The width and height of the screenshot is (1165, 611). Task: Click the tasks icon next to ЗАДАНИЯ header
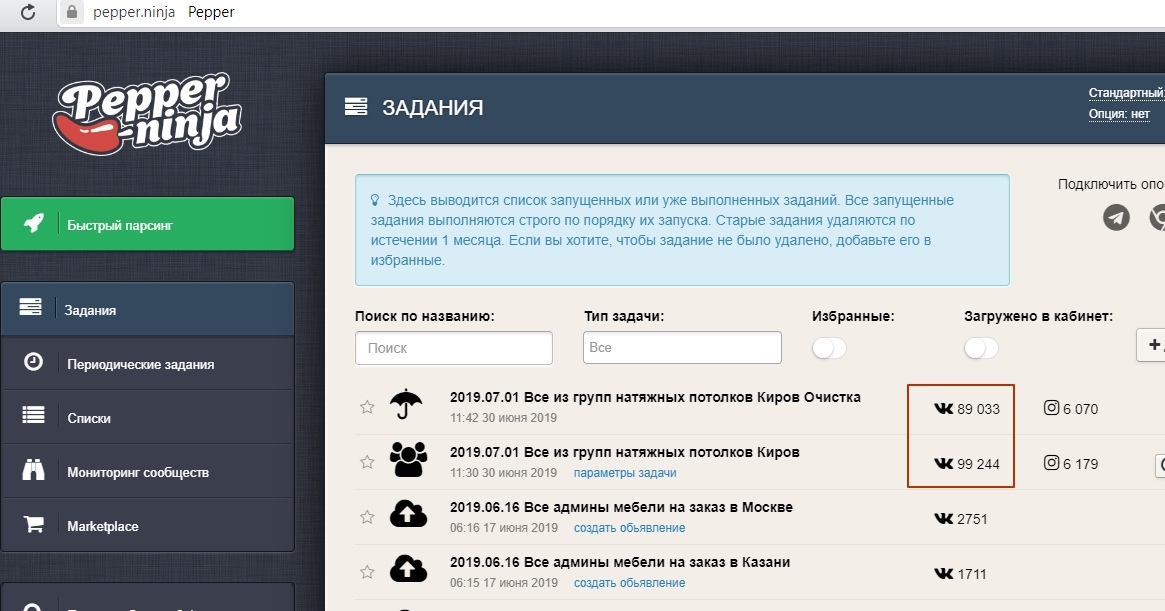pyautogui.click(x=356, y=107)
